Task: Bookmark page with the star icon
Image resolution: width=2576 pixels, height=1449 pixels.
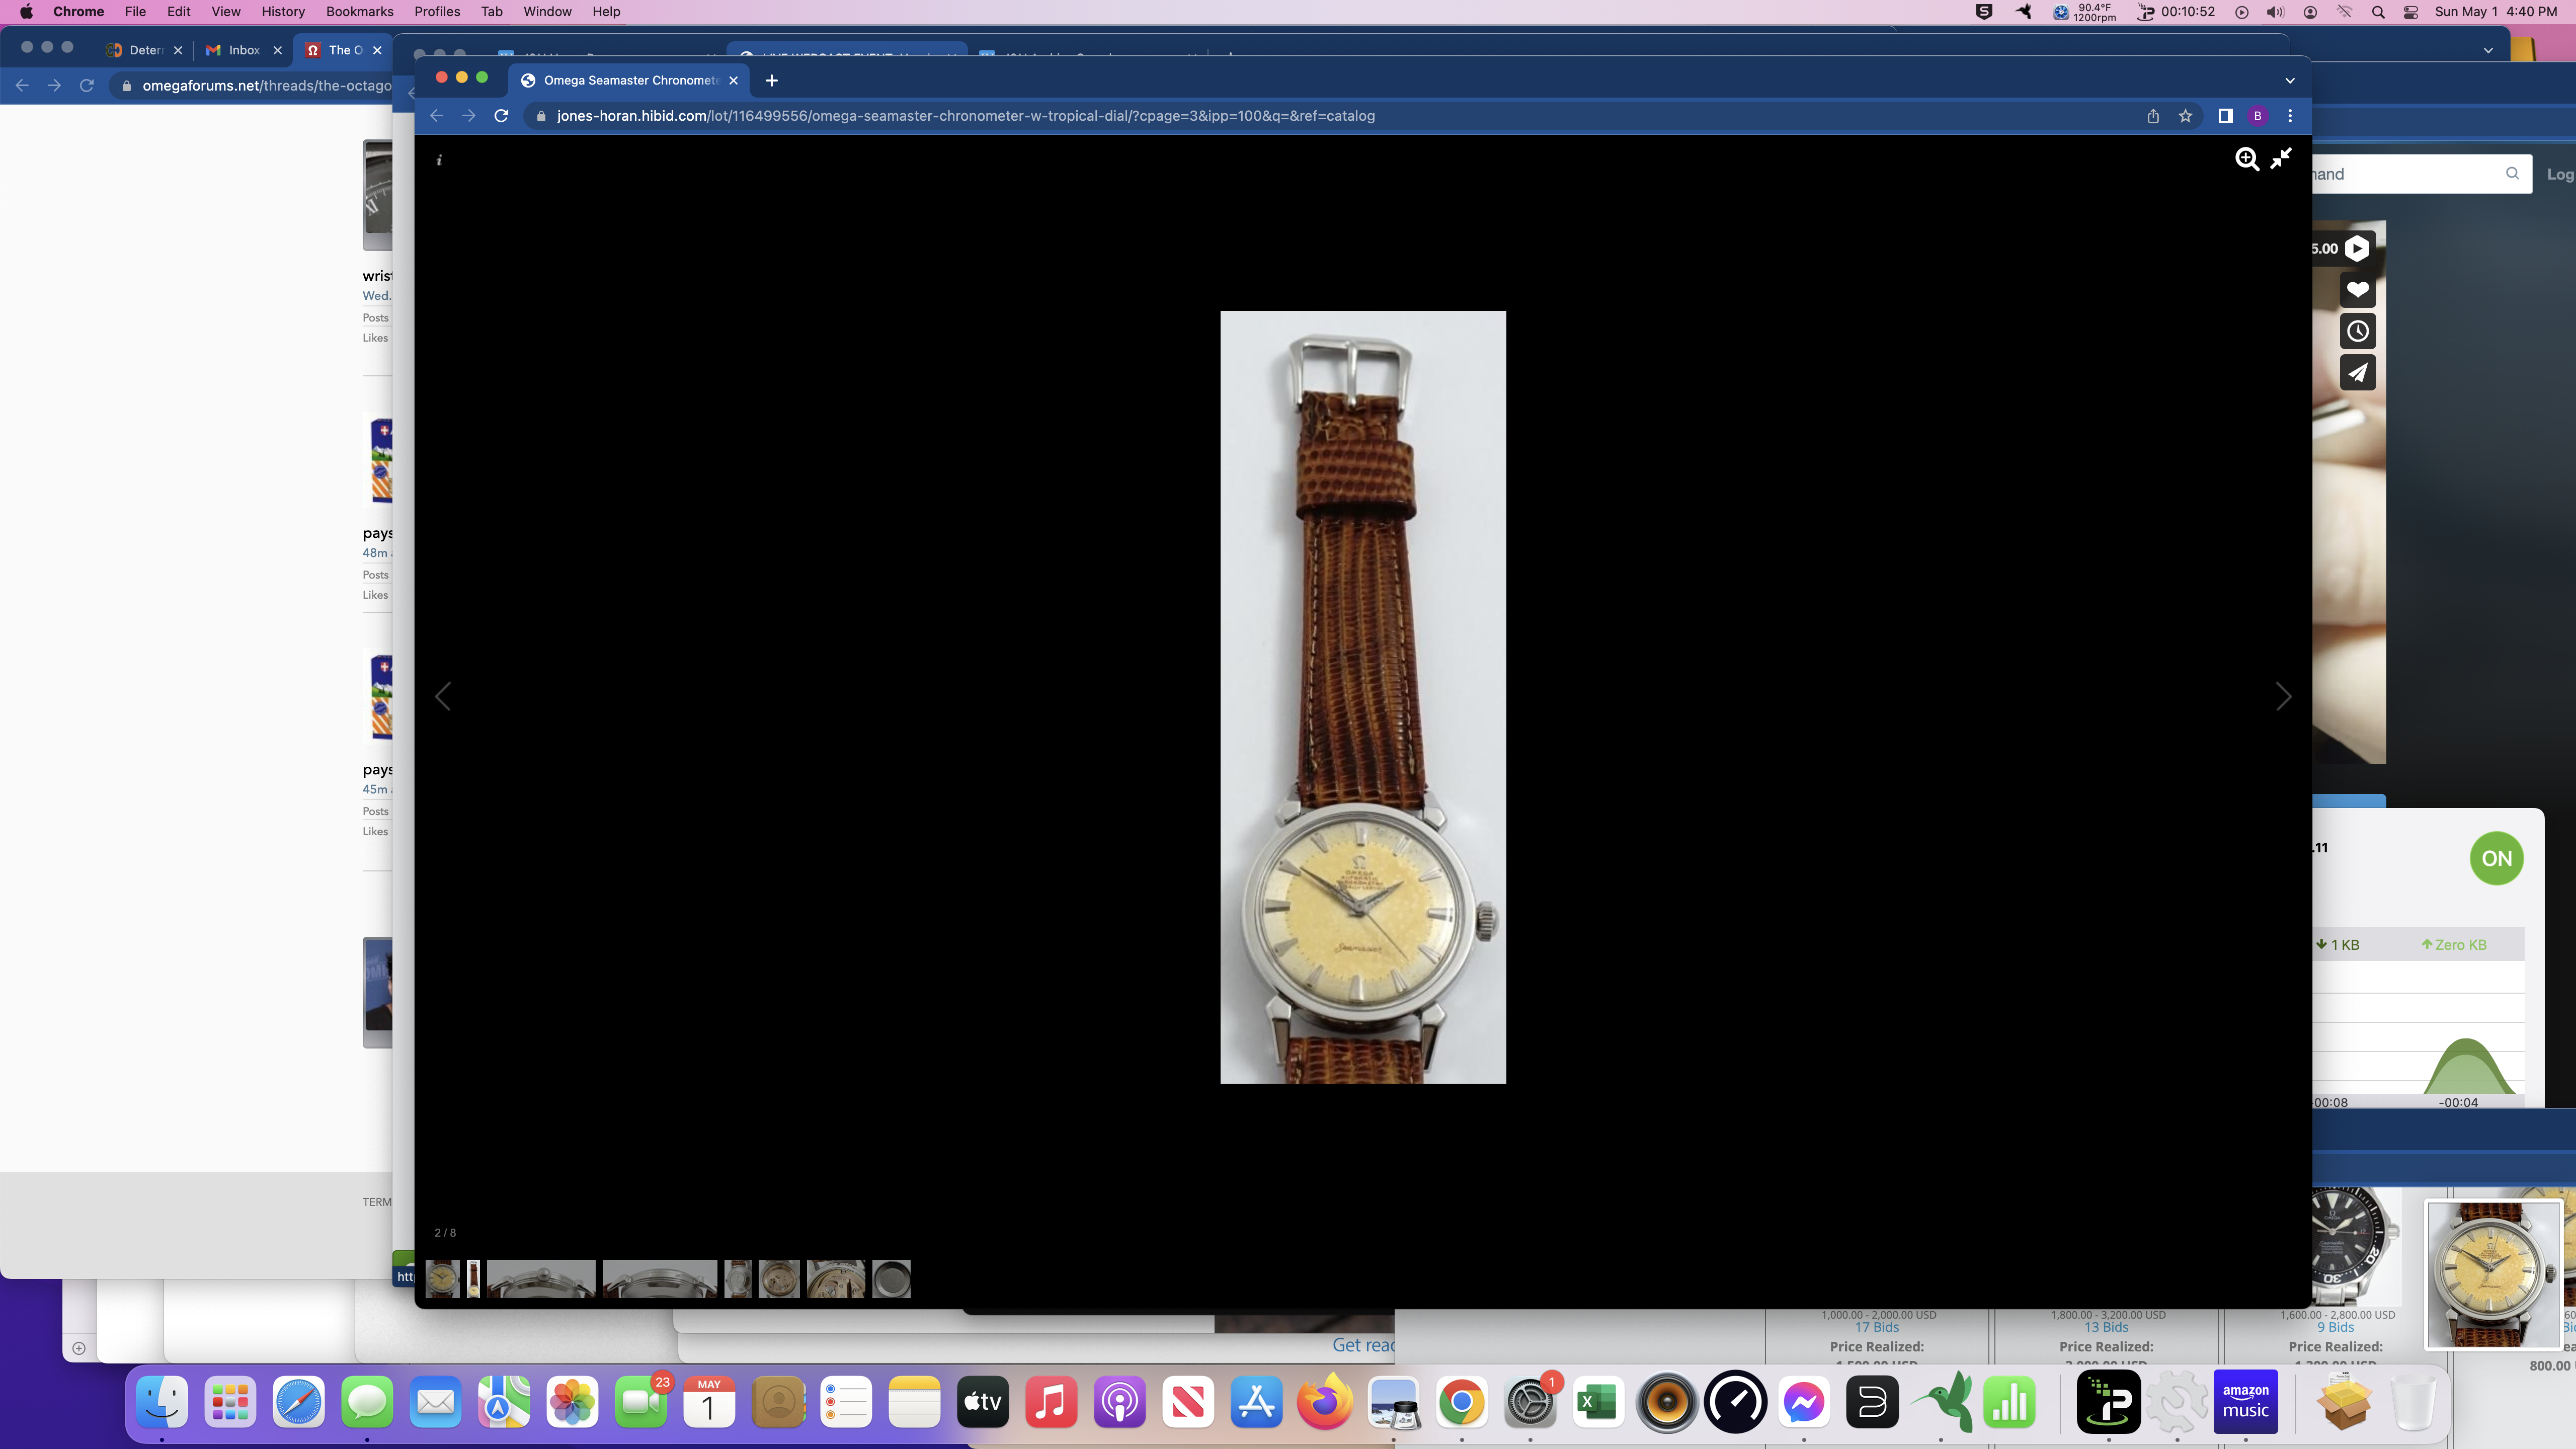Action: pyautogui.click(x=2185, y=116)
